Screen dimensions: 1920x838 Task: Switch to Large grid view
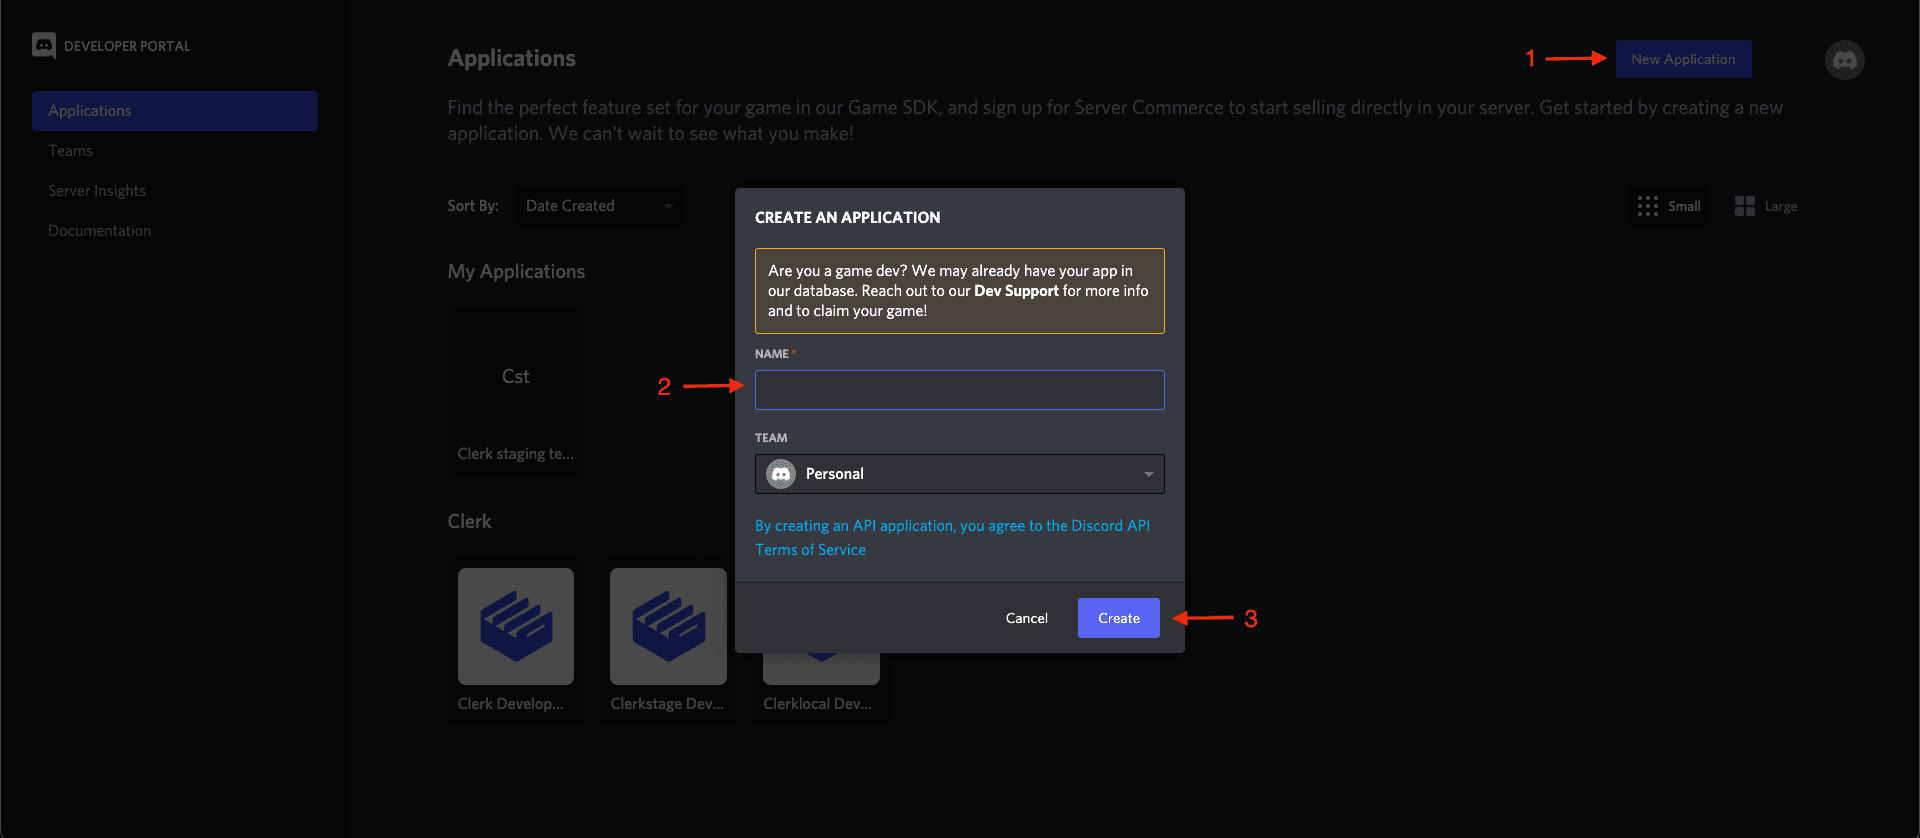[1766, 206]
